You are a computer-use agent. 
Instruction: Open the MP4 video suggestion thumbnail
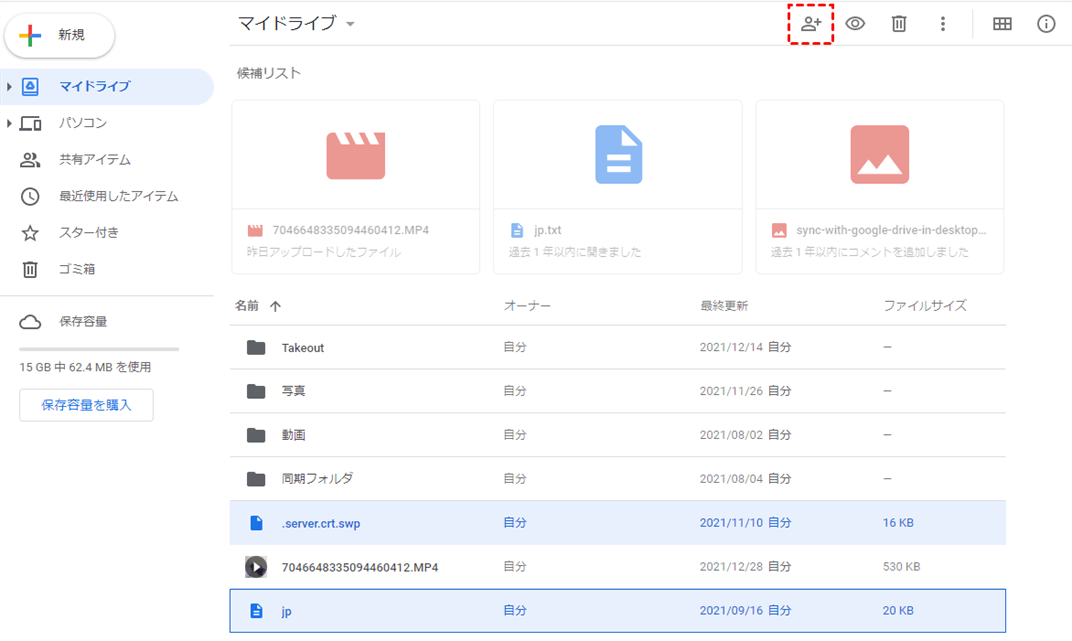point(356,155)
